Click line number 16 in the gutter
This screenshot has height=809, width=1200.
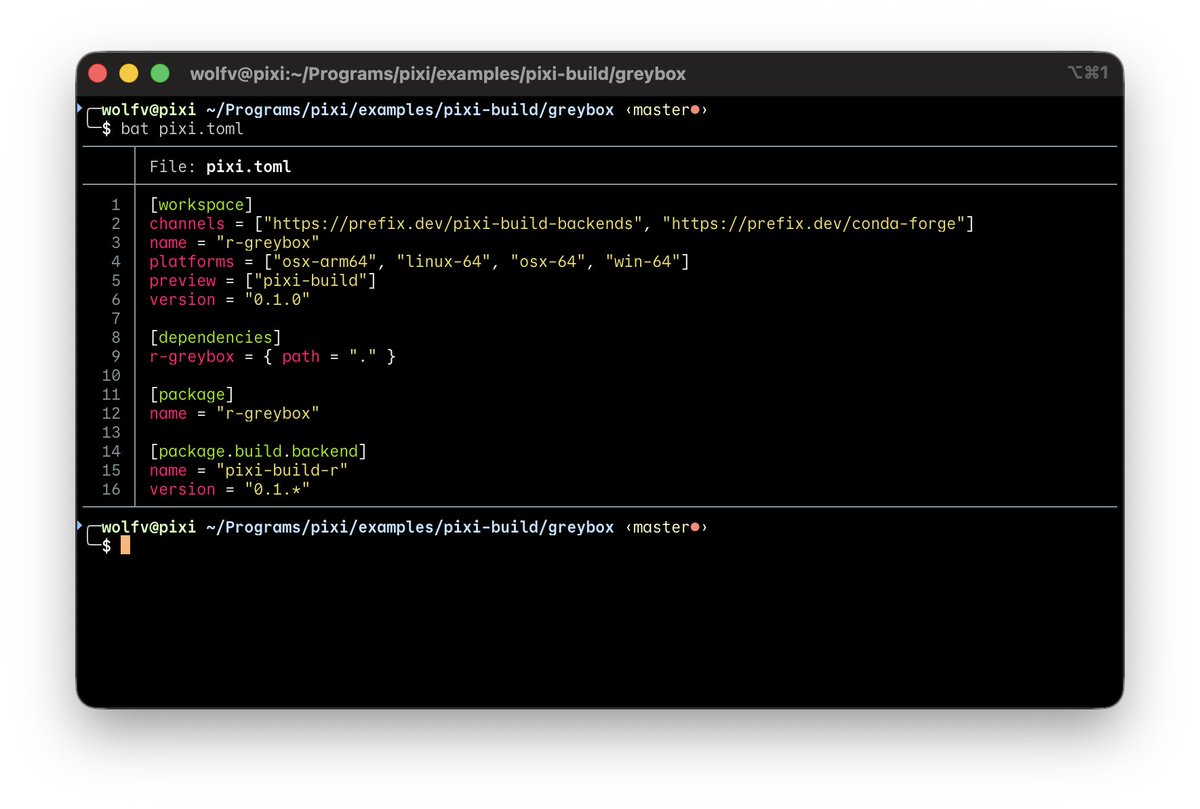click(x=111, y=490)
